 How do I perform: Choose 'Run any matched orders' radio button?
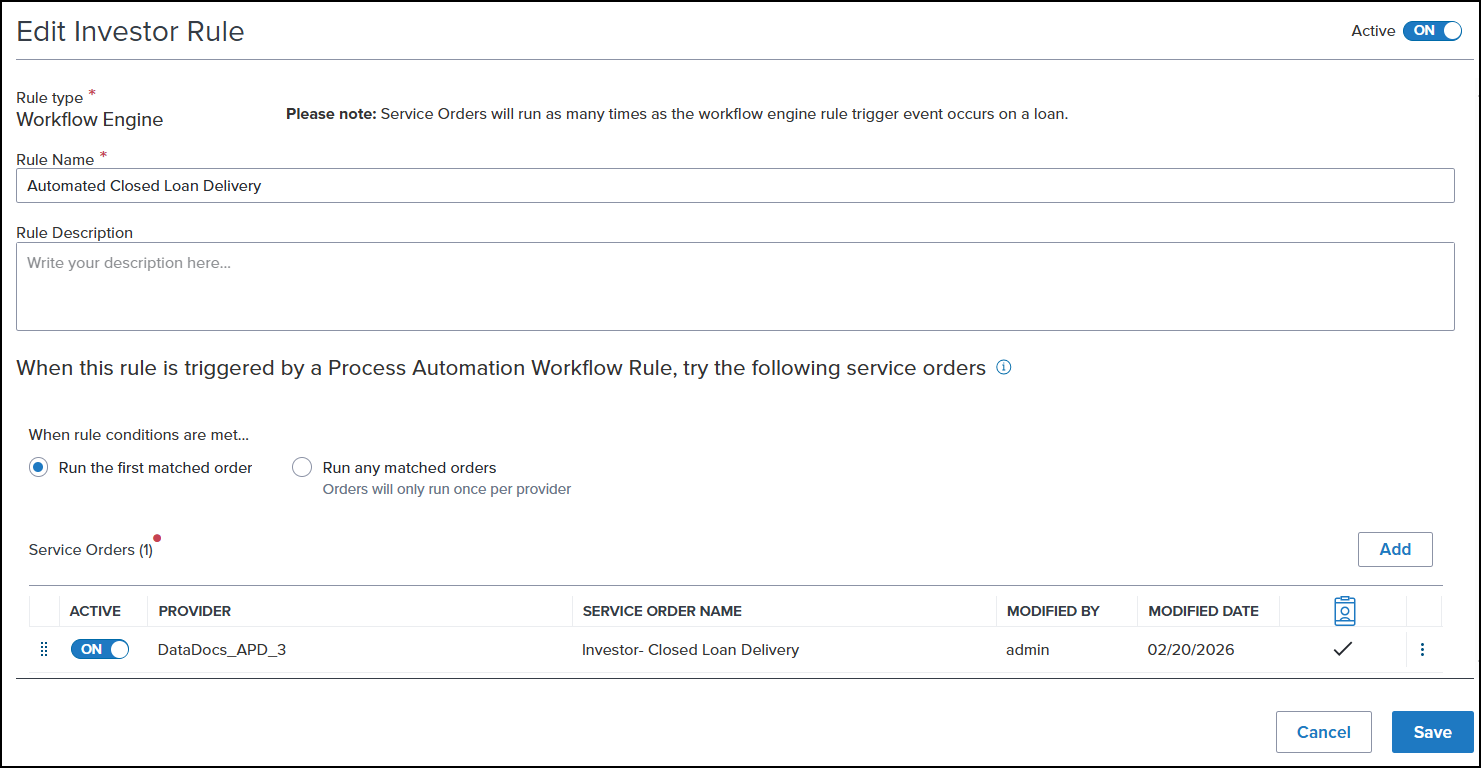(302, 468)
